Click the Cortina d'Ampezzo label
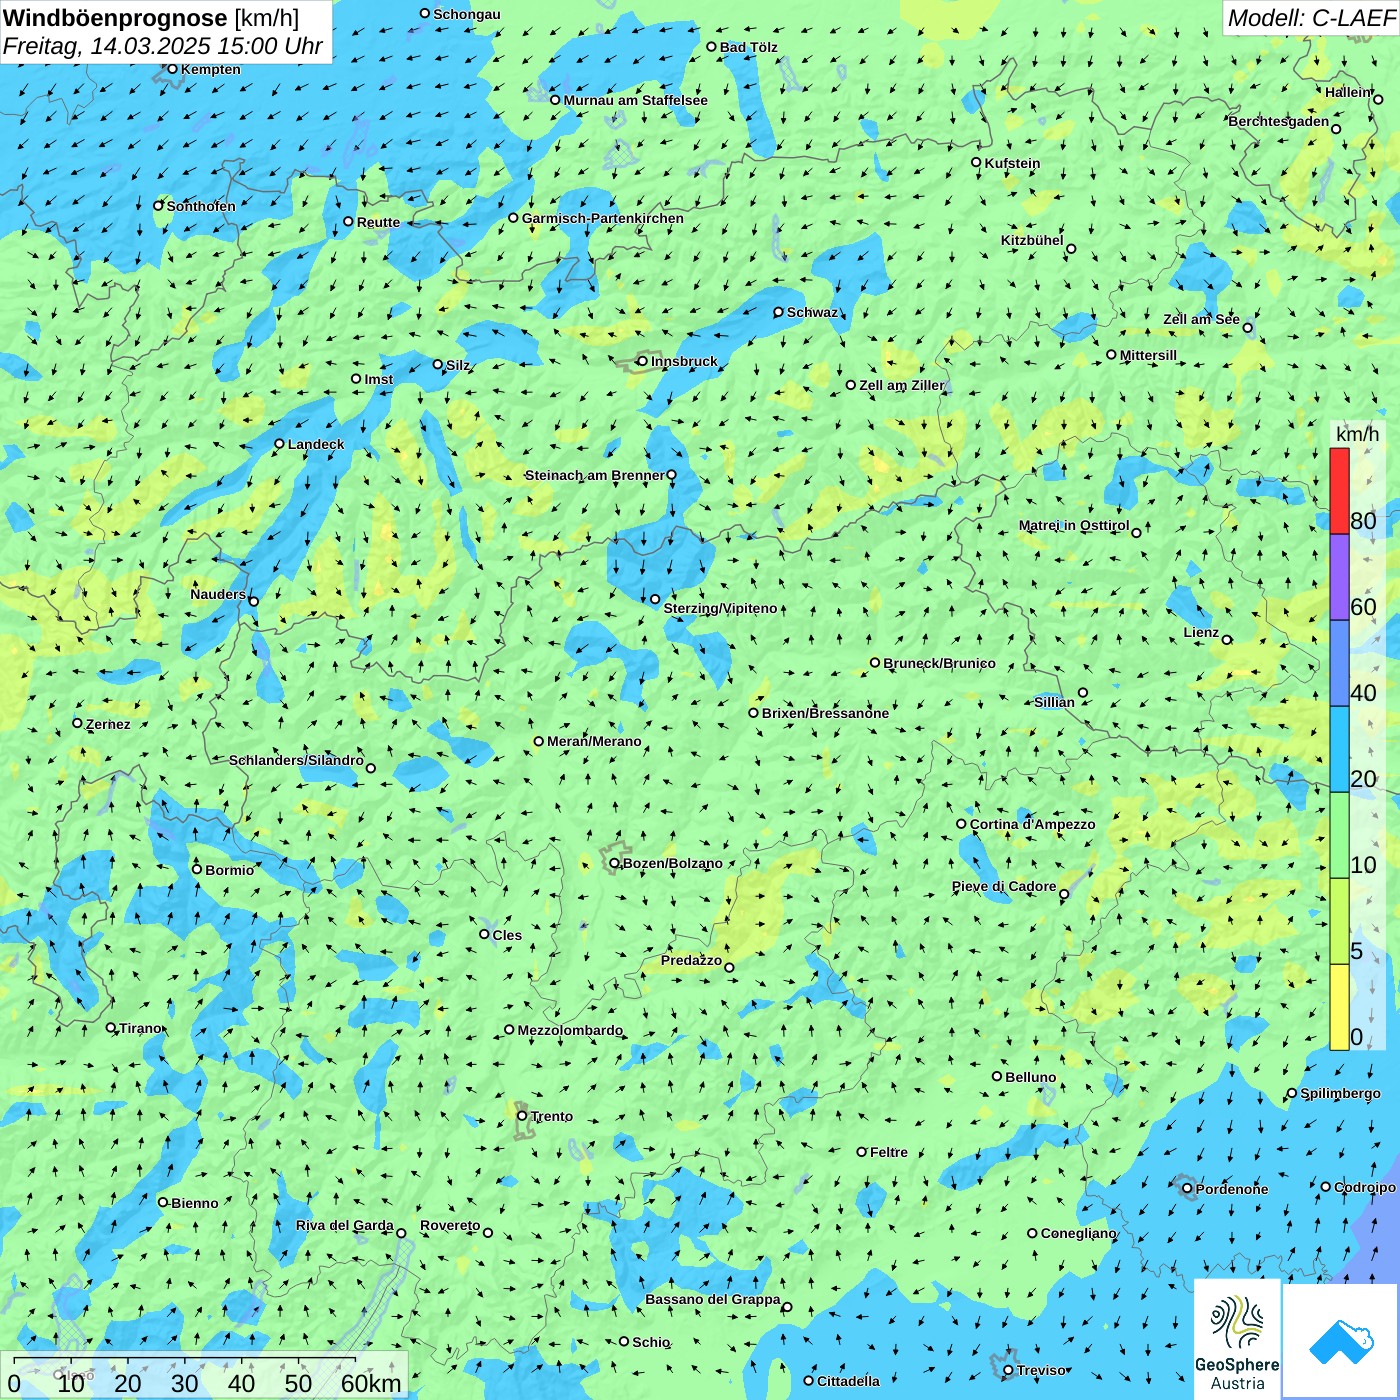The height and width of the screenshot is (1400, 1400). click(x=1033, y=824)
